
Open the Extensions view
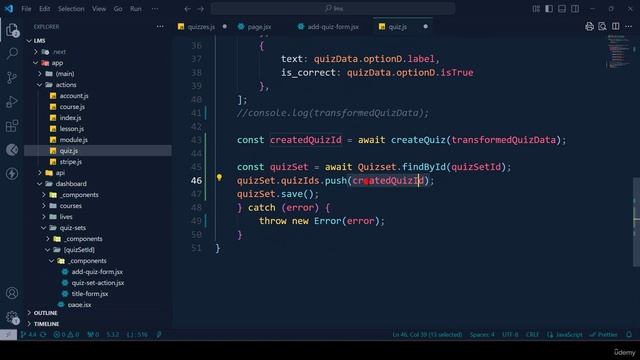[x=12, y=126]
